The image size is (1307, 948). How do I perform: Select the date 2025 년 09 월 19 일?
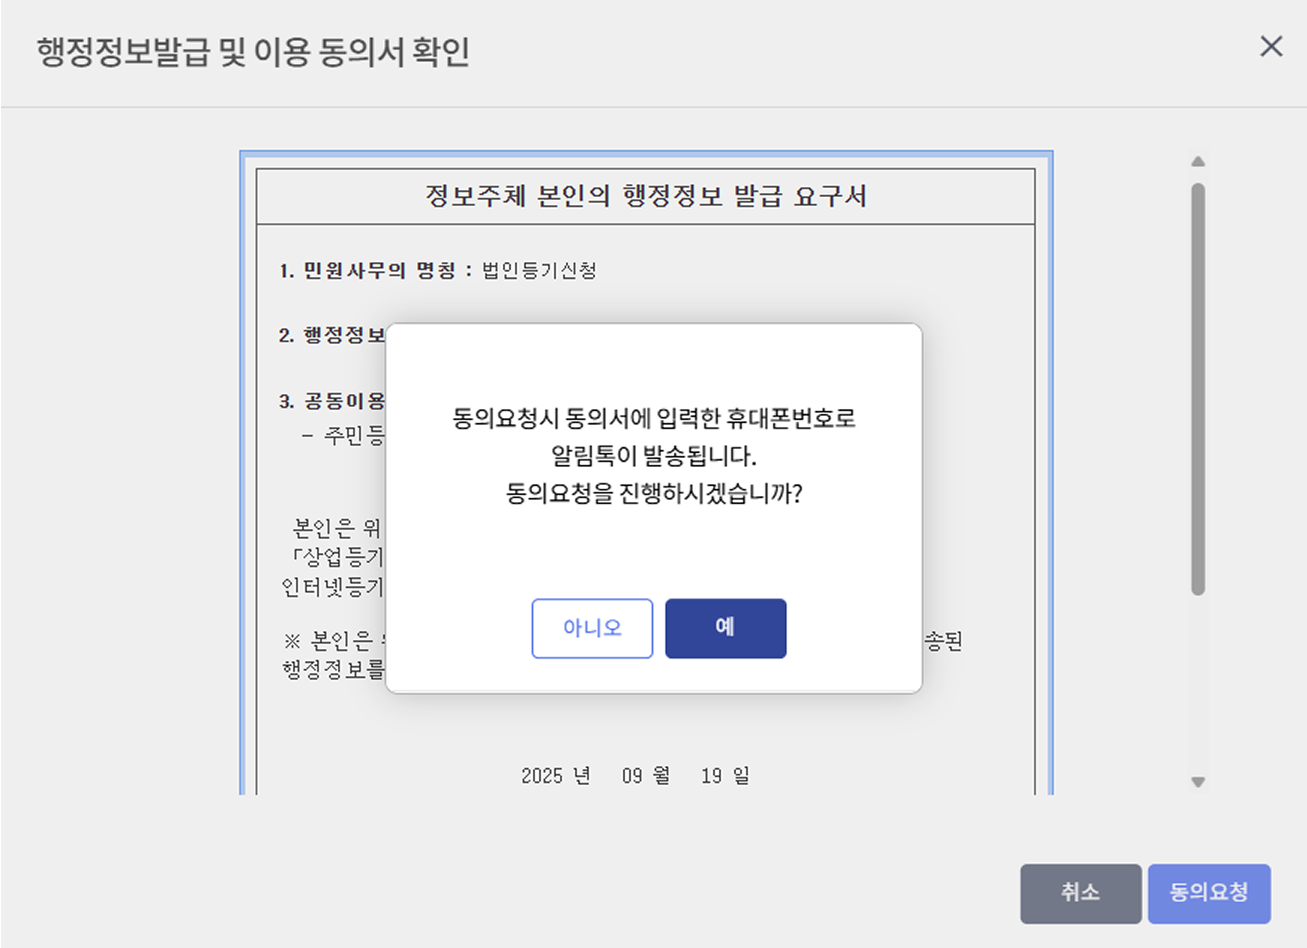coord(635,774)
